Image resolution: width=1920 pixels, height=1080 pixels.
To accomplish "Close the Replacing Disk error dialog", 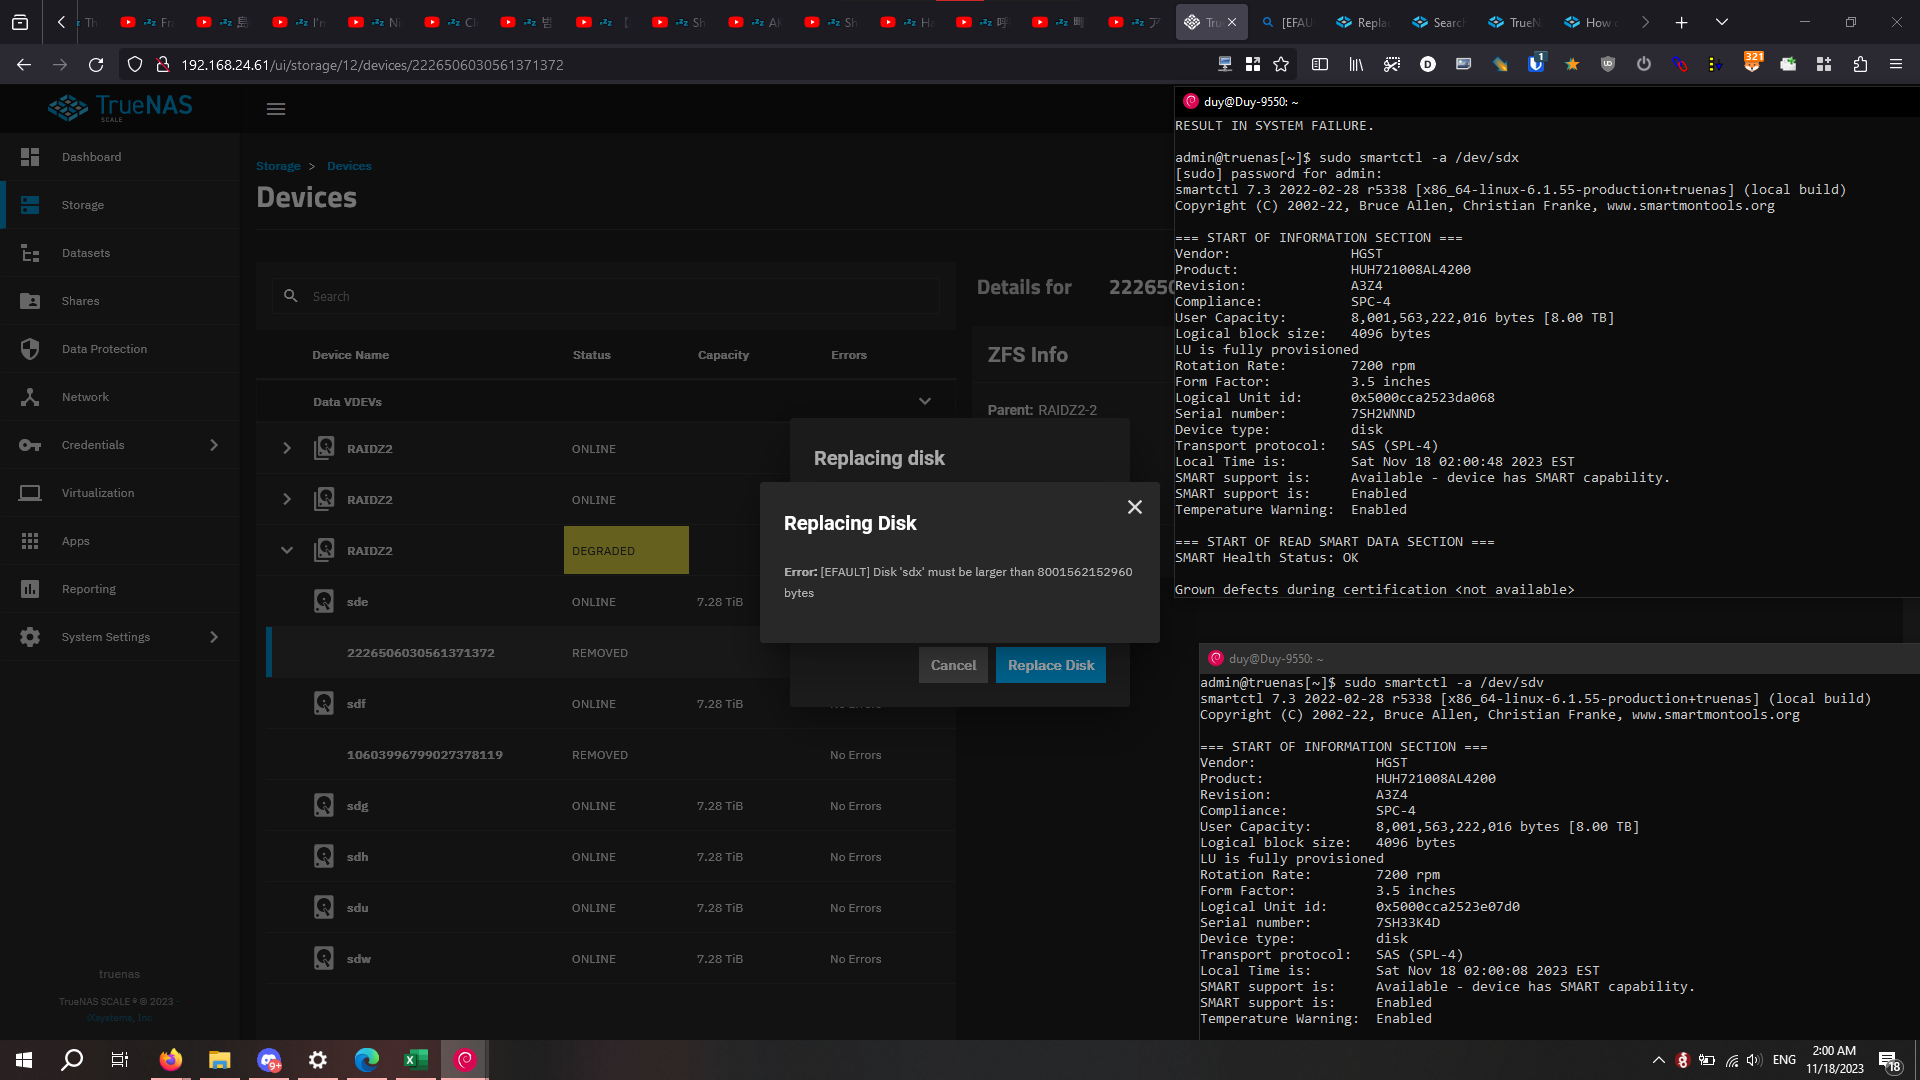I will pyautogui.click(x=1135, y=507).
